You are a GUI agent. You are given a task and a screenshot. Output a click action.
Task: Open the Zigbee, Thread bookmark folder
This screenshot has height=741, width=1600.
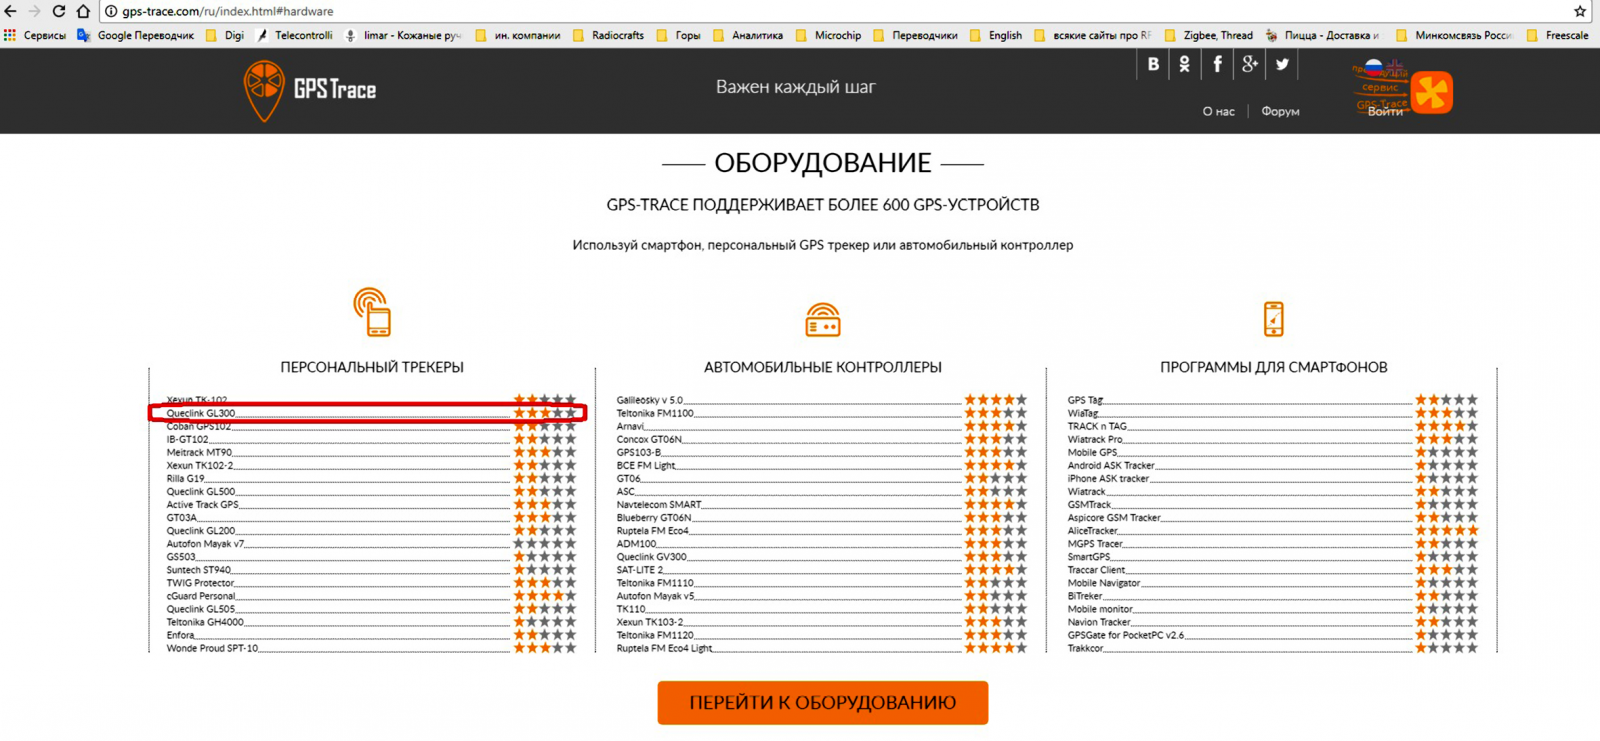pos(1209,35)
